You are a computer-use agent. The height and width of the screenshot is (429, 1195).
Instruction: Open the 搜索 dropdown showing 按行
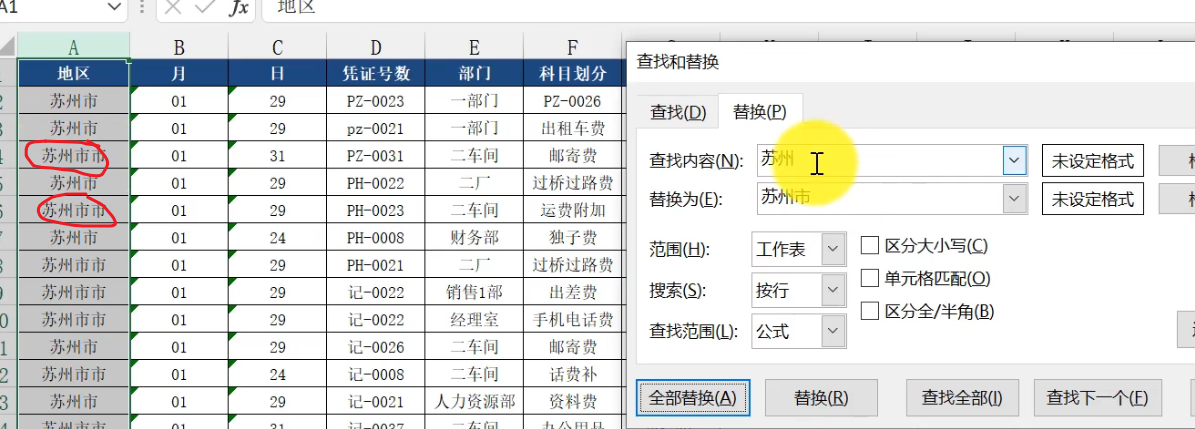pos(798,290)
